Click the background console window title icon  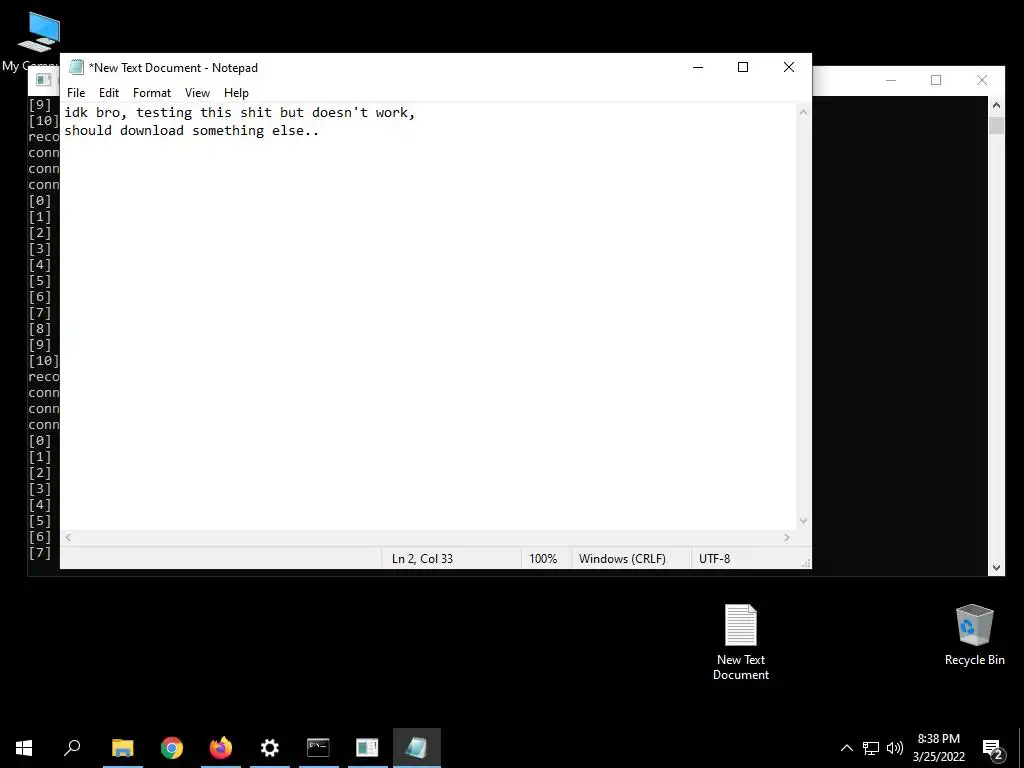coord(44,80)
